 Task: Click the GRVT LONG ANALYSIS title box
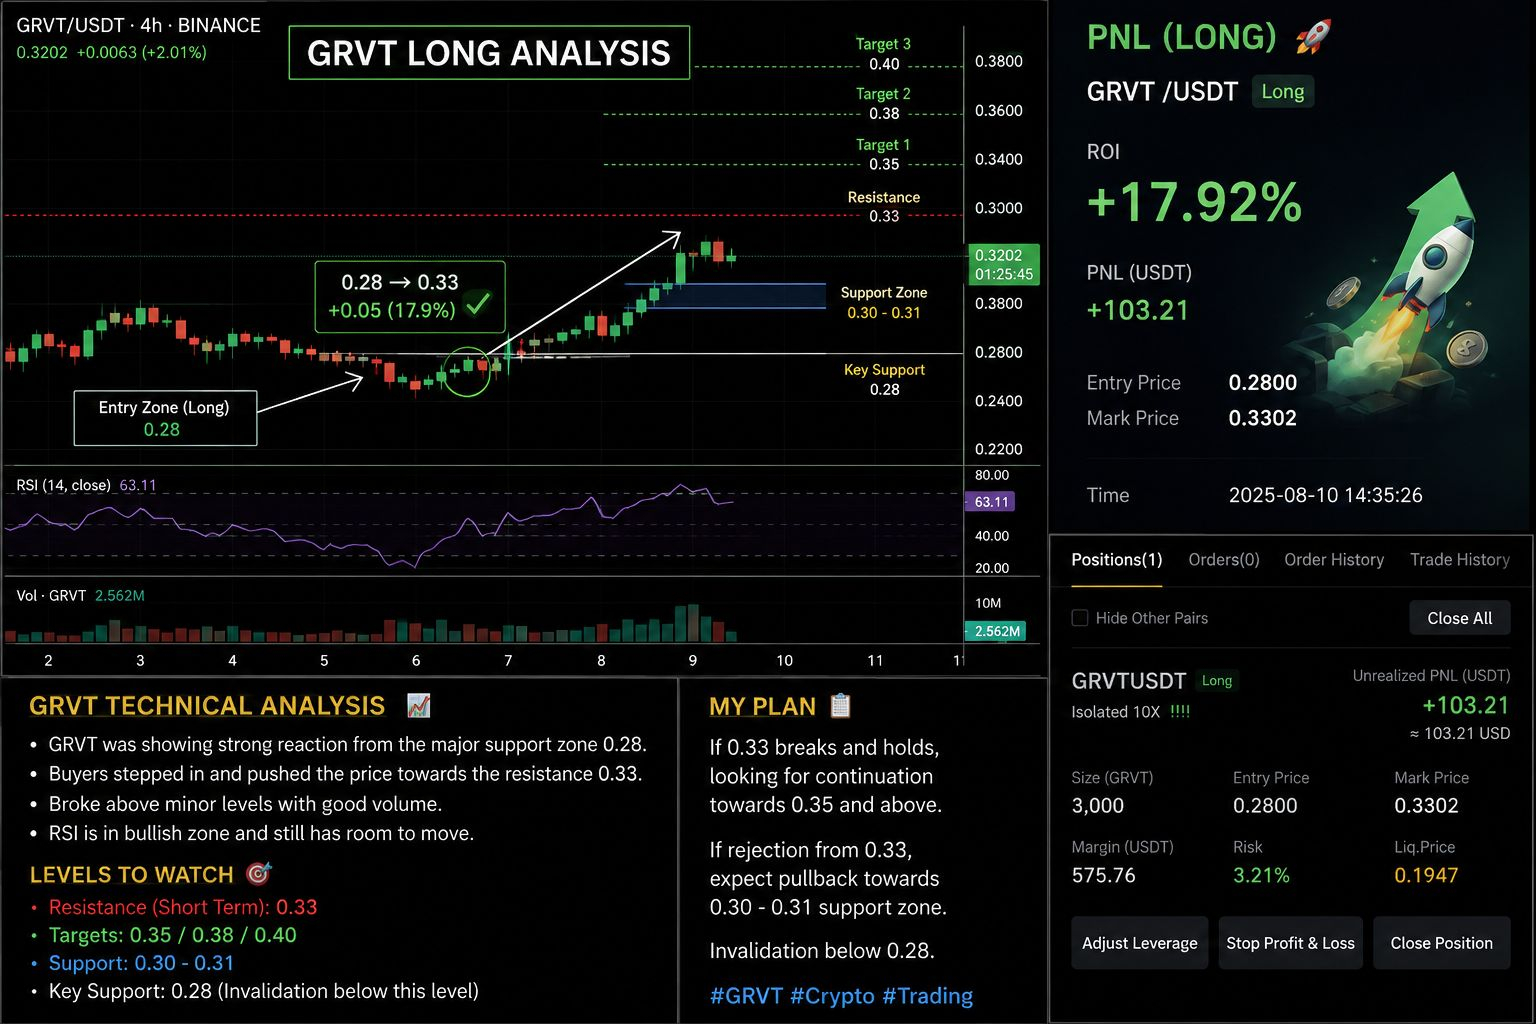tap(489, 53)
